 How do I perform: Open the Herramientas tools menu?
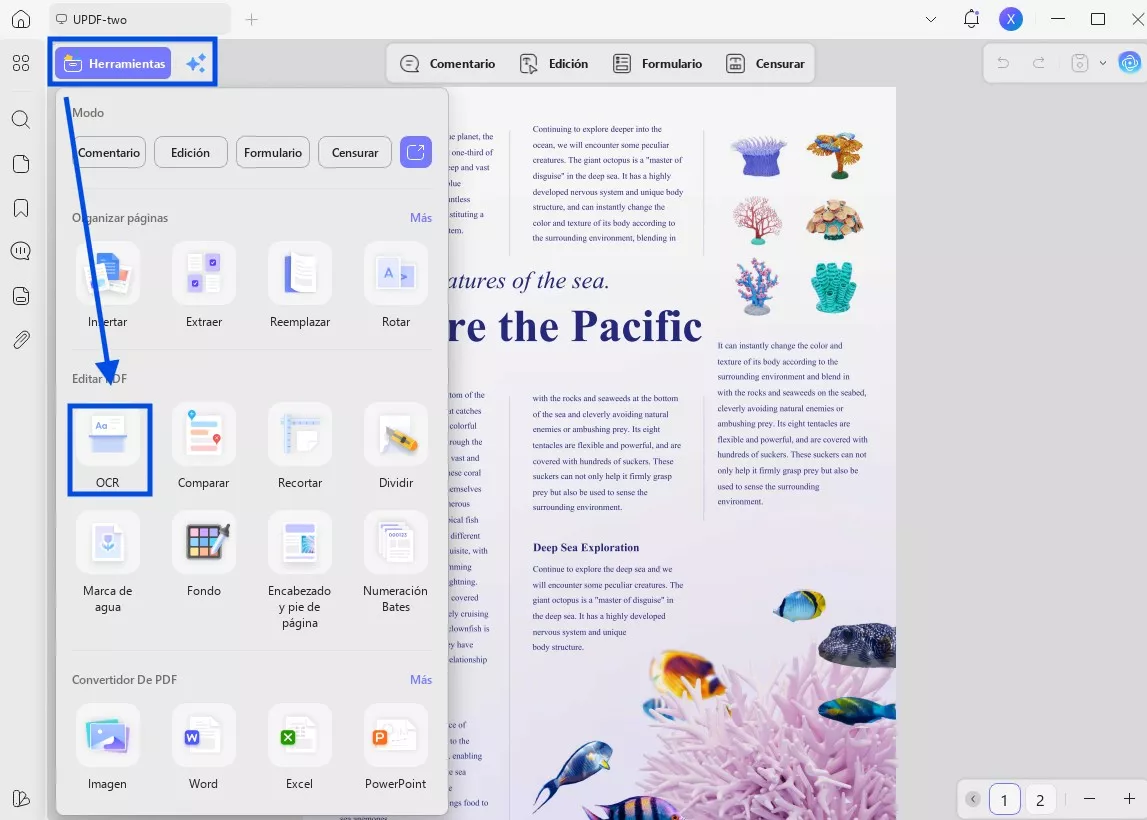pyautogui.click(x=113, y=64)
